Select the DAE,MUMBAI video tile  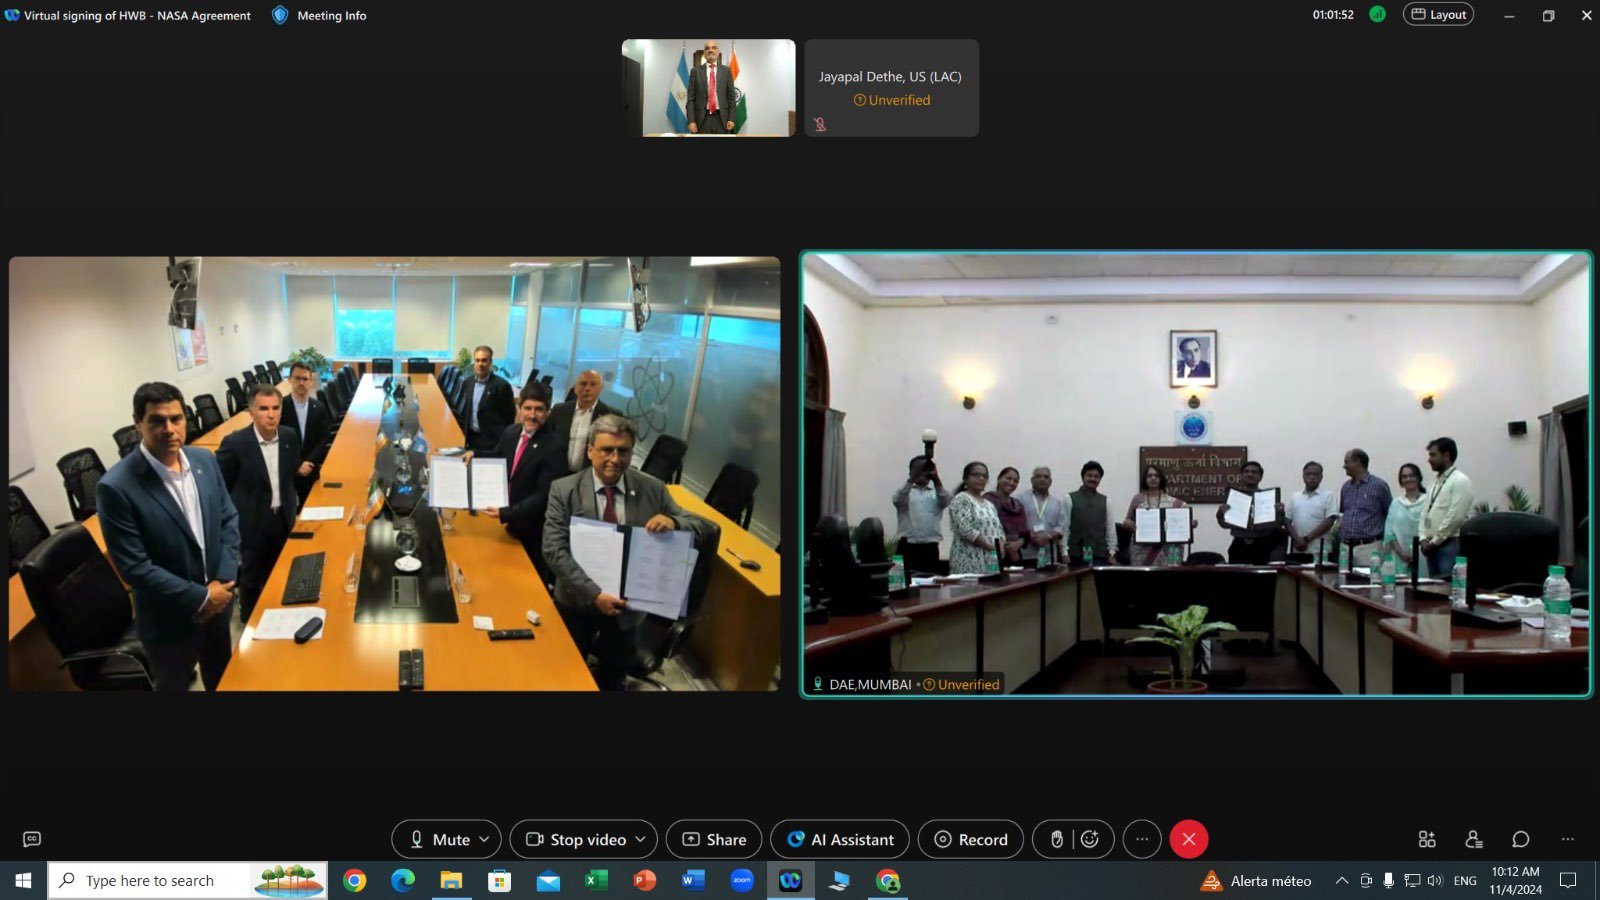tap(1196, 474)
